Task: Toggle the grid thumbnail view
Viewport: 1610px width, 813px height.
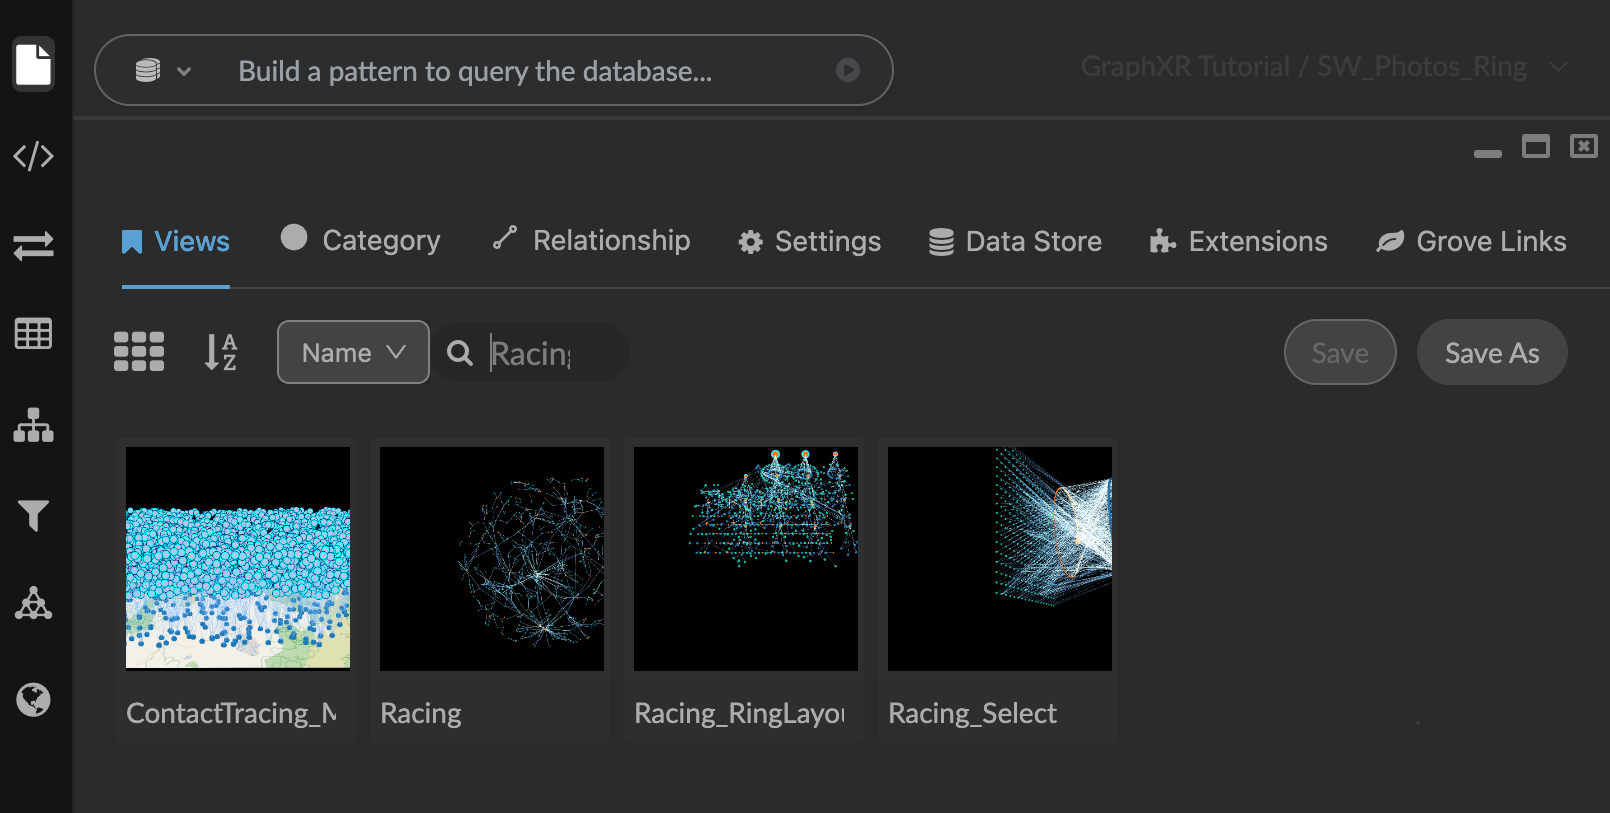Action: tap(139, 352)
